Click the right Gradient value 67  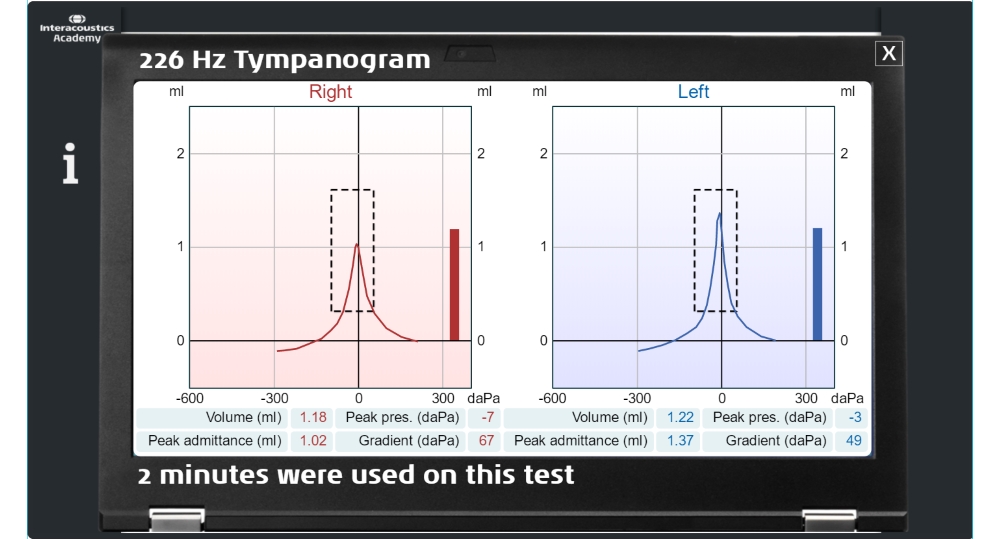(x=486, y=441)
